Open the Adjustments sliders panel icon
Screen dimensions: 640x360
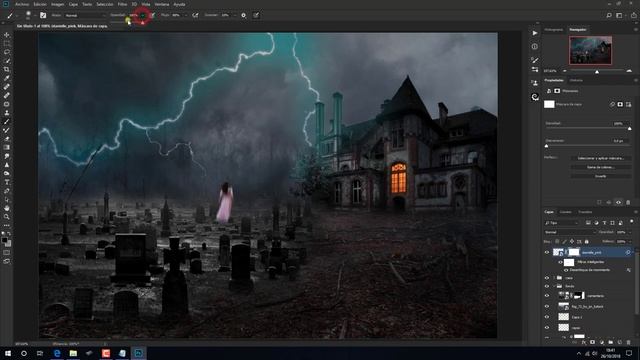pos(535,70)
